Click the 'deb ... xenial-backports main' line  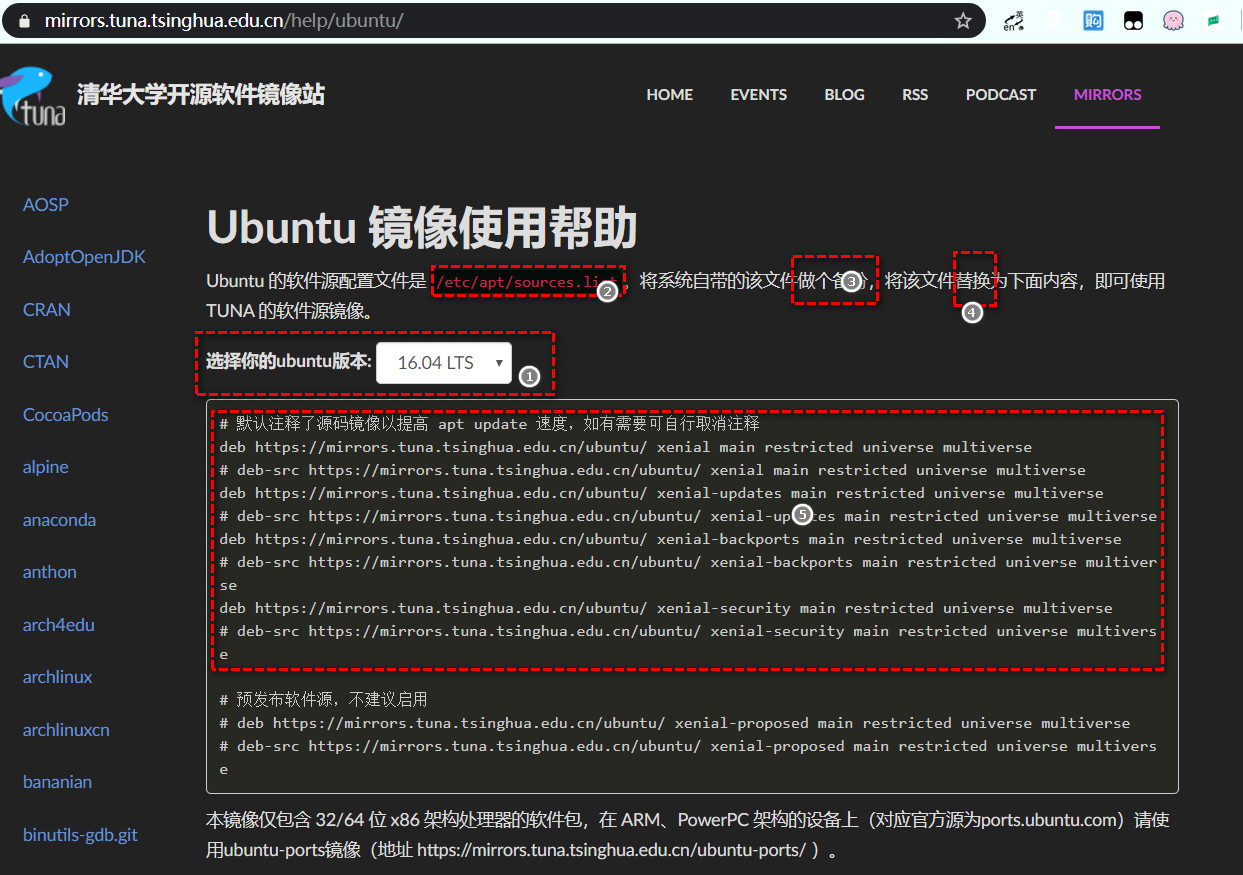[x=671, y=539]
